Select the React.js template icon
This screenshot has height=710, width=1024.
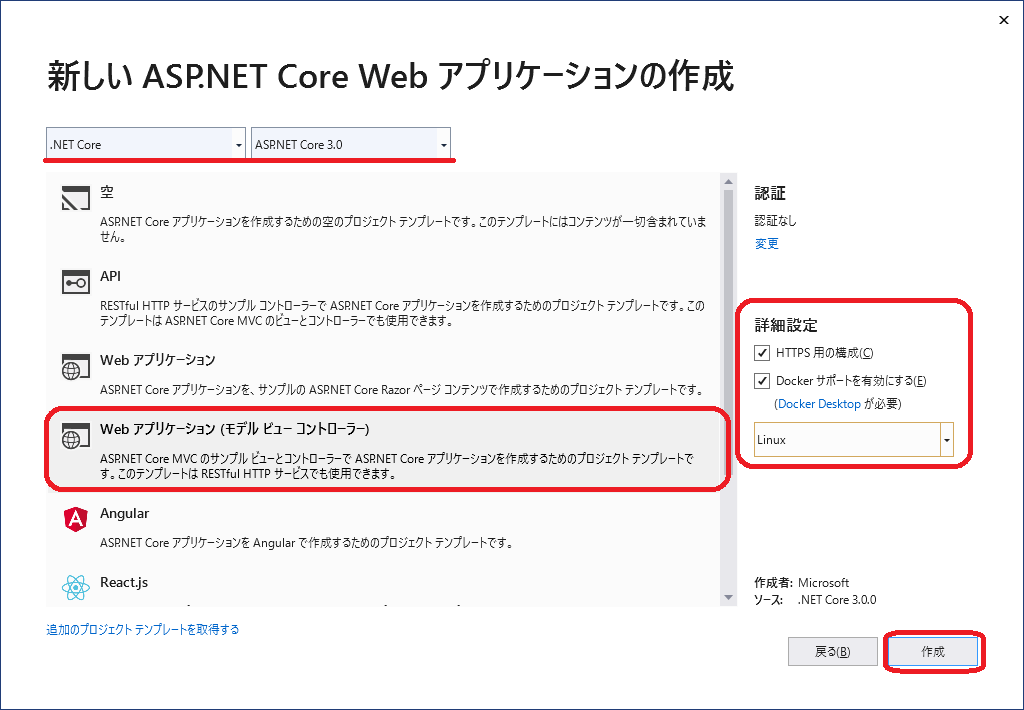[x=76, y=588]
